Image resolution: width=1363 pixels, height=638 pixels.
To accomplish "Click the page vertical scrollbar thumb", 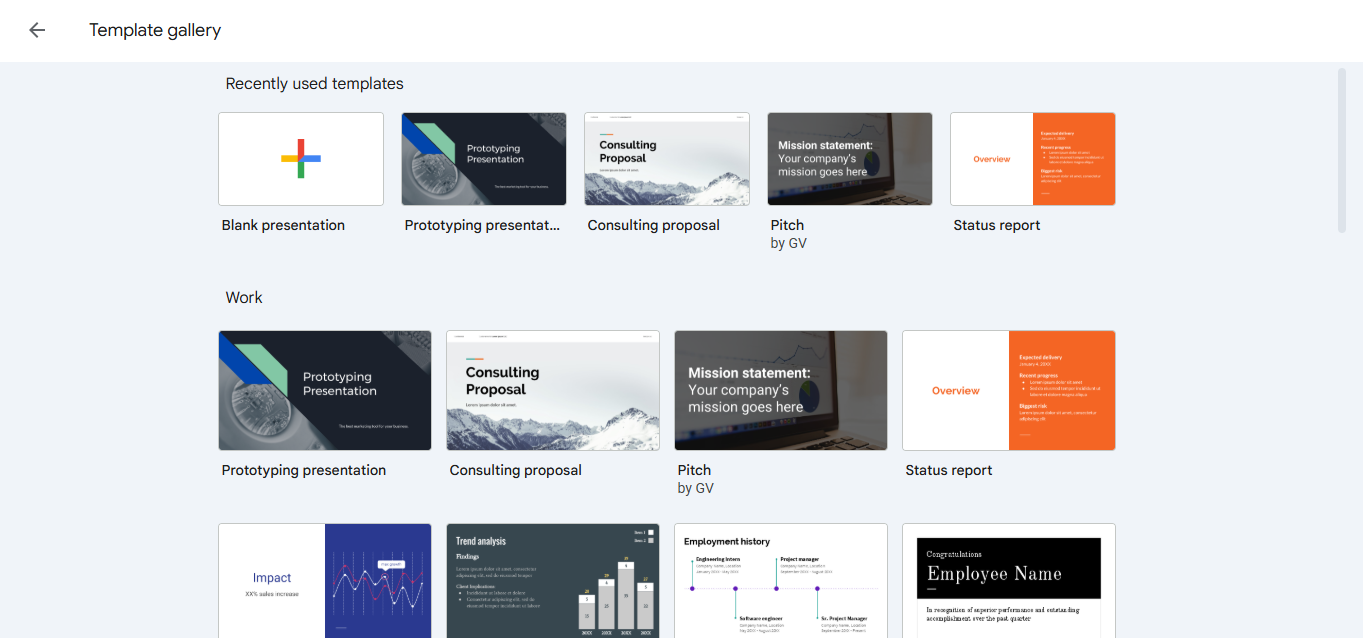I will pyautogui.click(x=1342, y=150).
